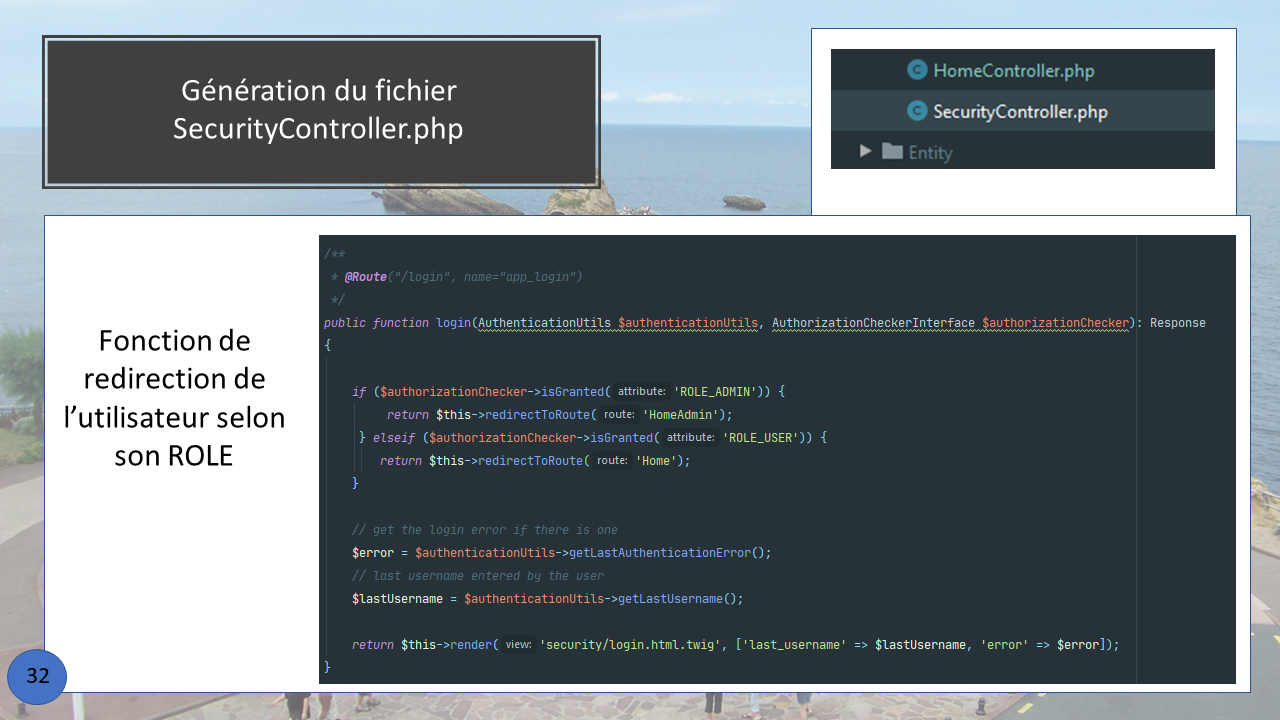Click the class icon beside HomeController.php
Viewport: 1280px width, 720px height.
(x=917, y=70)
